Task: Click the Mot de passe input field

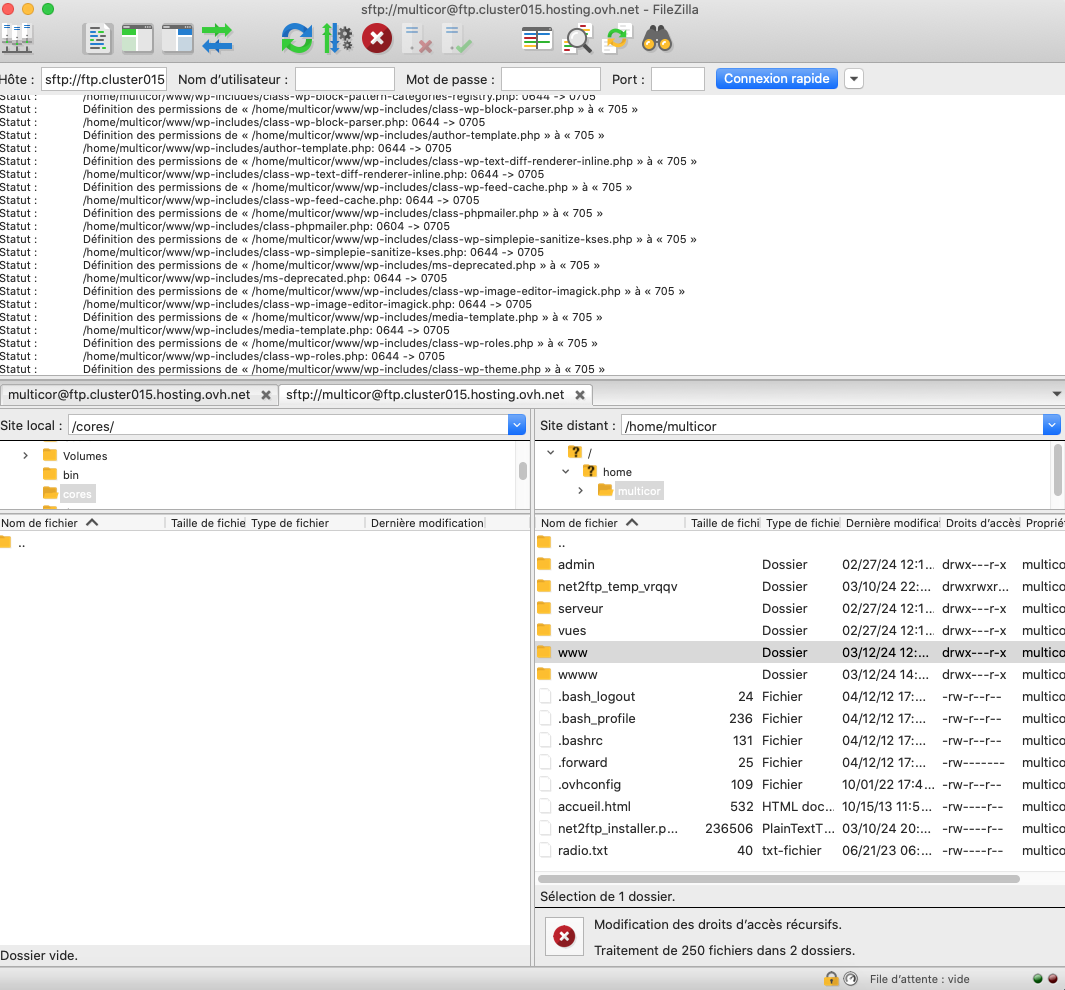Action: (550, 79)
